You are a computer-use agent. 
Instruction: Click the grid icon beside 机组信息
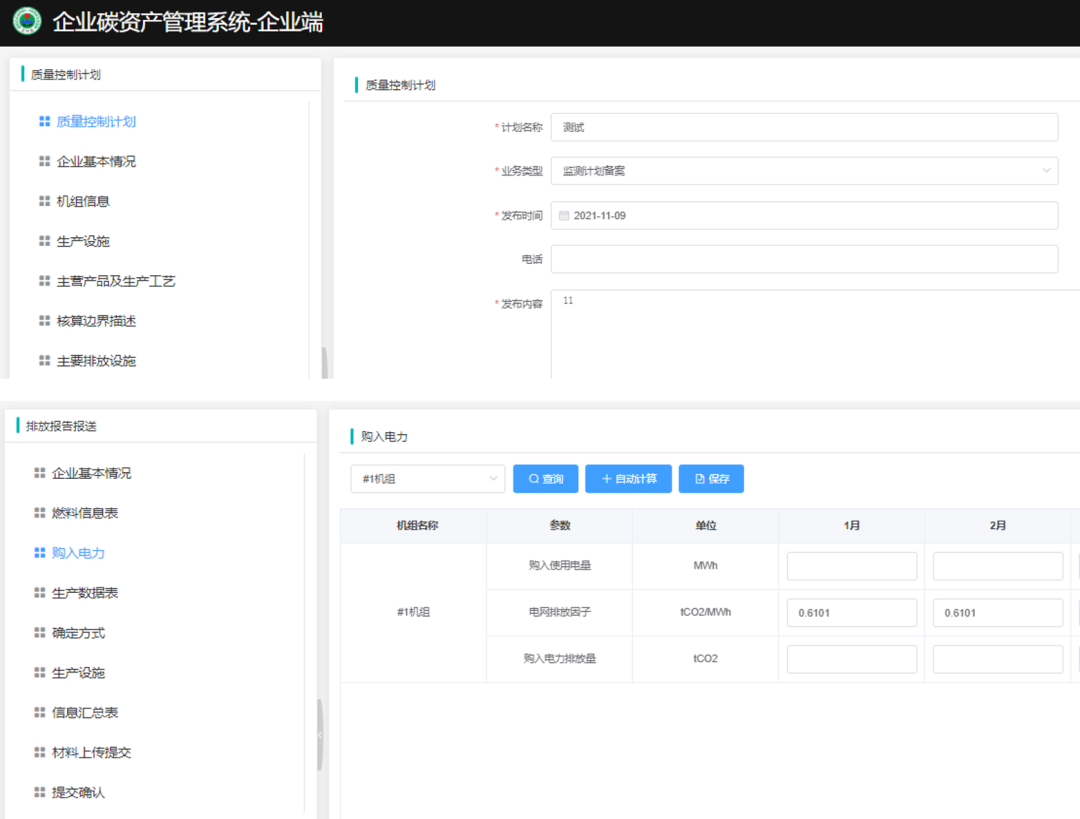click(x=44, y=201)
